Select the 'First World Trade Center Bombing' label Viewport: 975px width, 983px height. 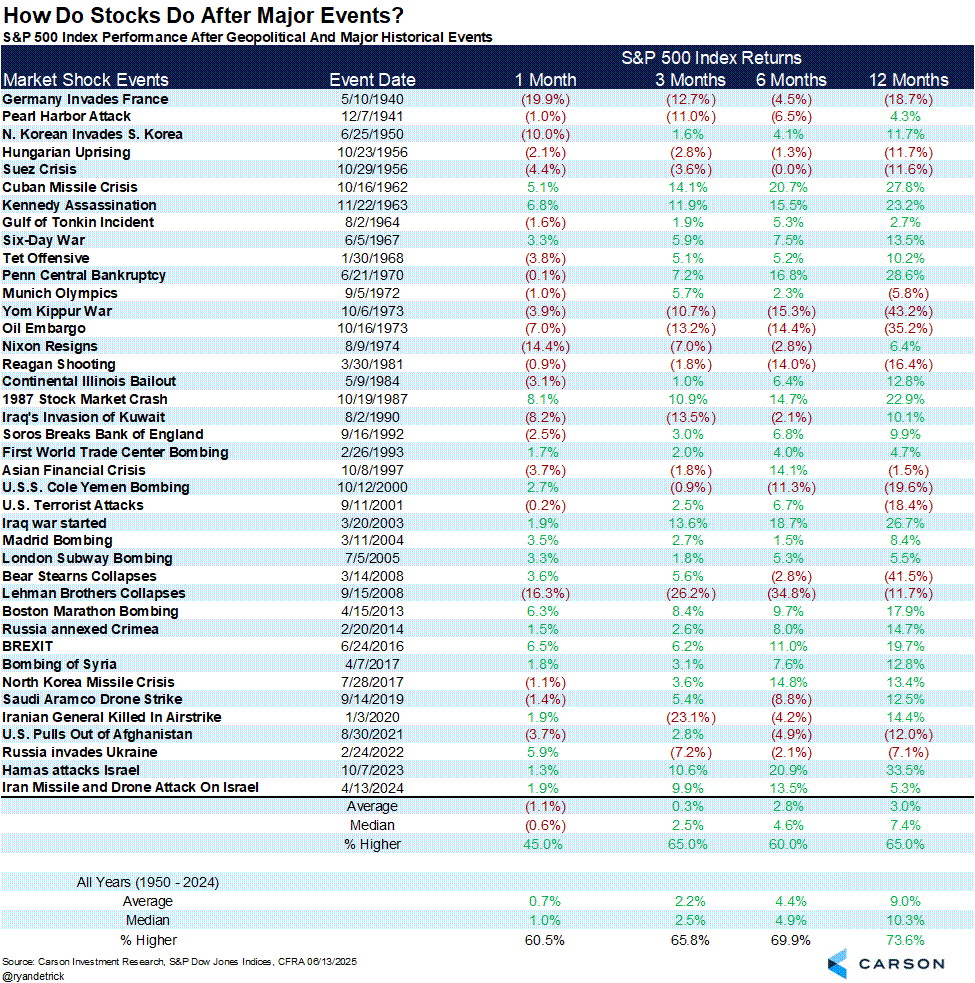coord(115,452)
